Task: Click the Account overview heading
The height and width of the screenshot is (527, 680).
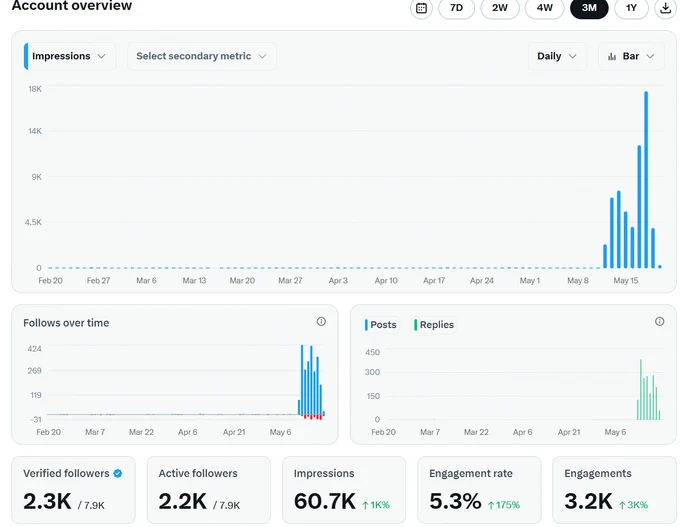Action: click(72, 6)
